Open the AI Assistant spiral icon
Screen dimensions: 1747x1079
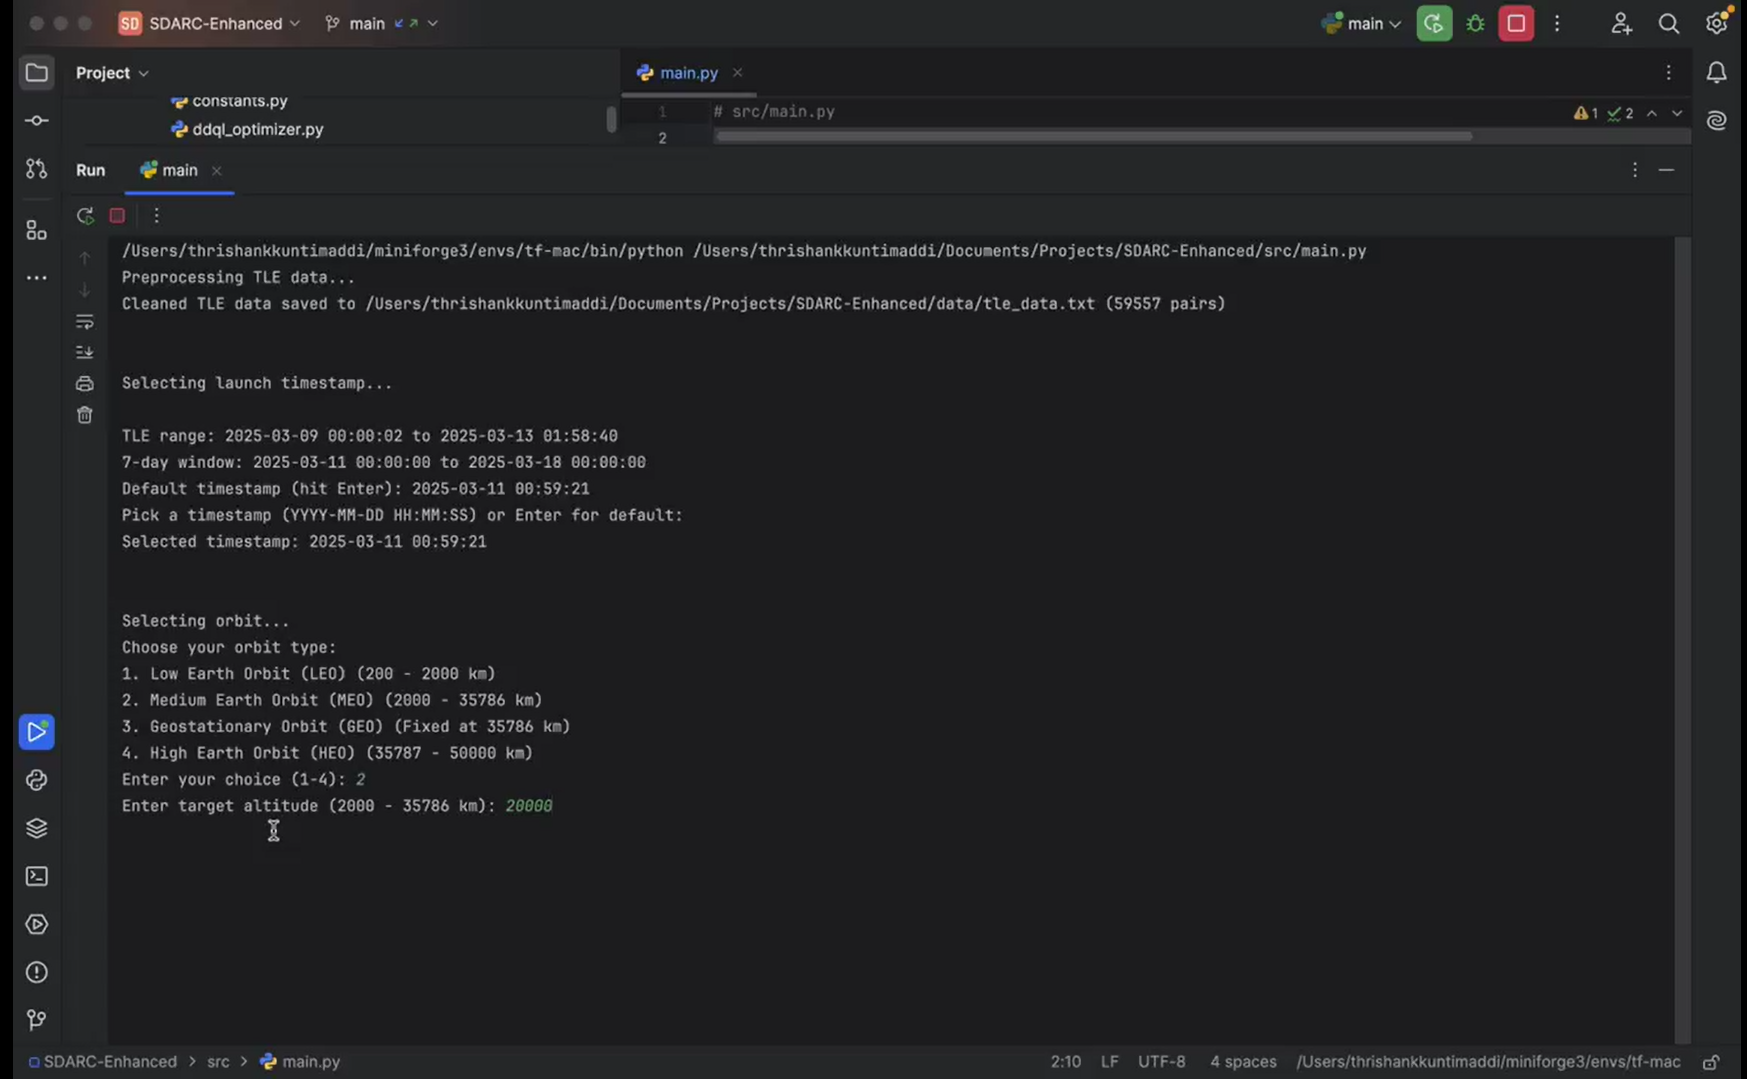click(1716, 120)
